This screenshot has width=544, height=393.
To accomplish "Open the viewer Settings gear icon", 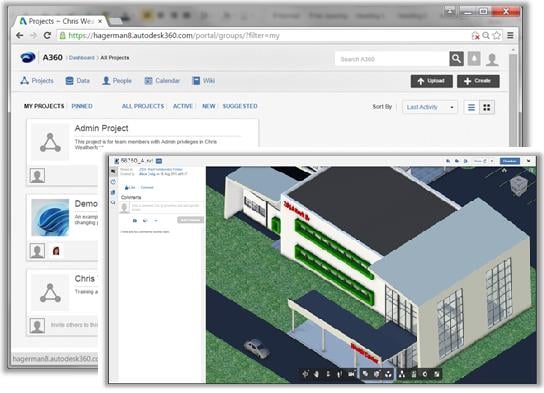I will [425, 374].
